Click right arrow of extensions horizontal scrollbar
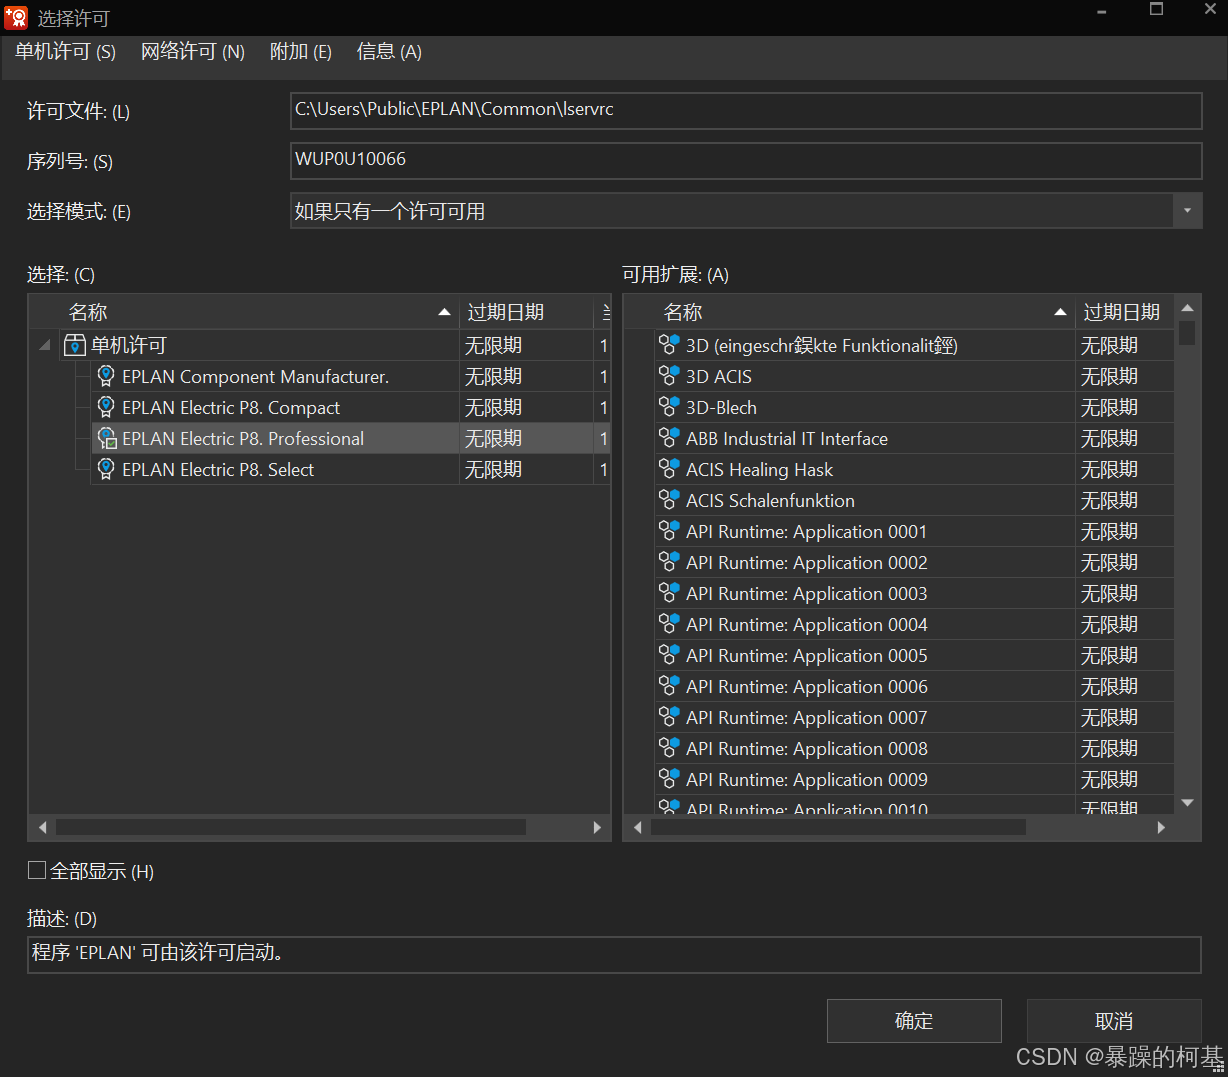The height and width of the screenshot is (1077, 1228). point(1161,827)
